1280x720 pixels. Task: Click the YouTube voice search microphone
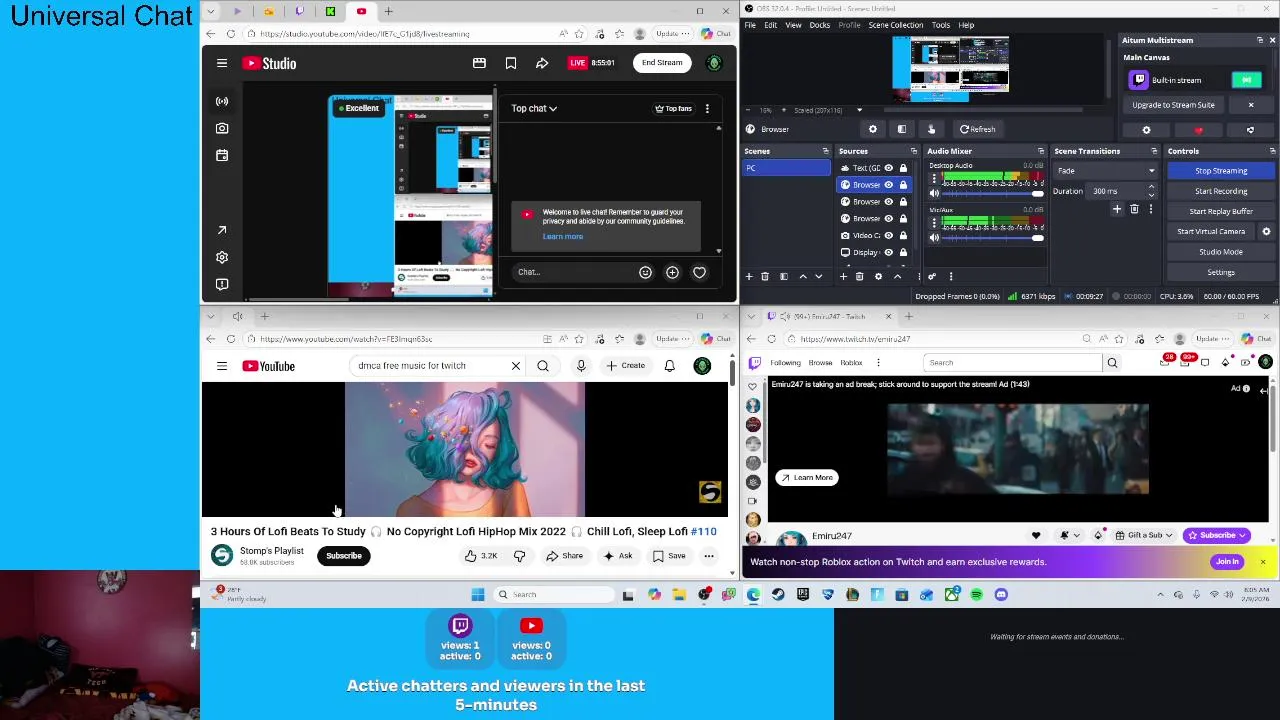click(x=581, y=366)
